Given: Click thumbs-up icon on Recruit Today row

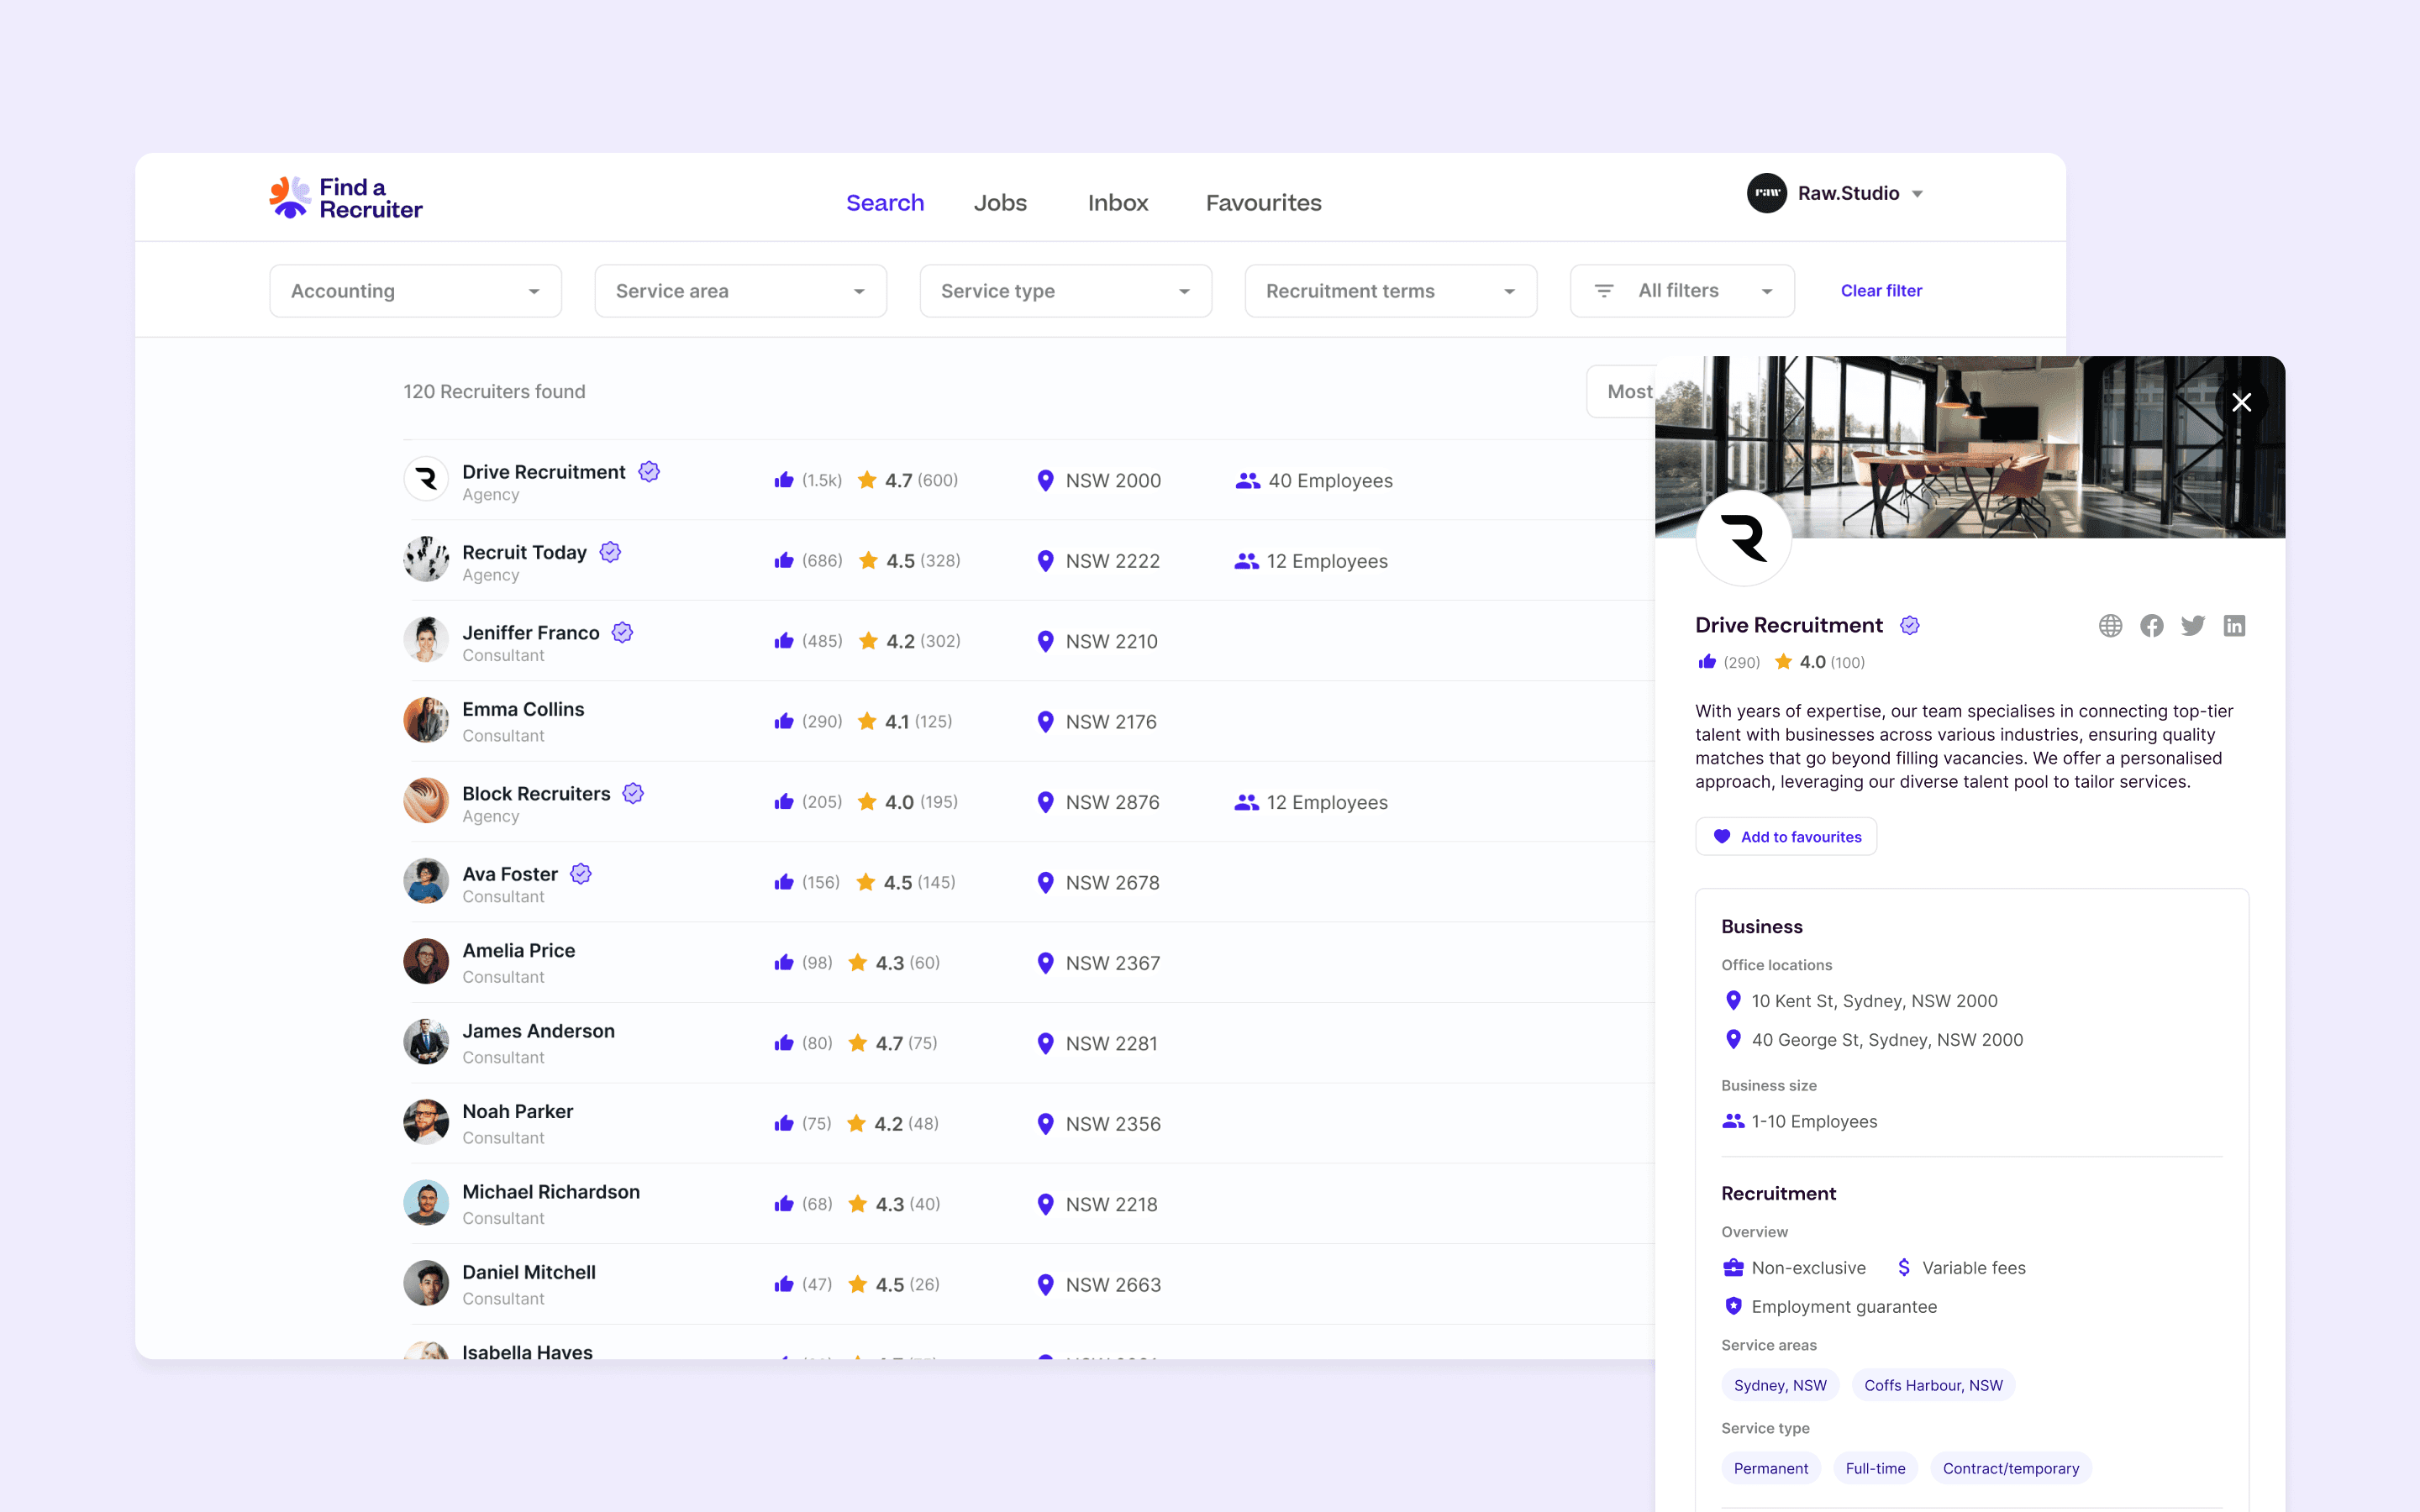Looking at the screenshot, I should click(784, 561).
